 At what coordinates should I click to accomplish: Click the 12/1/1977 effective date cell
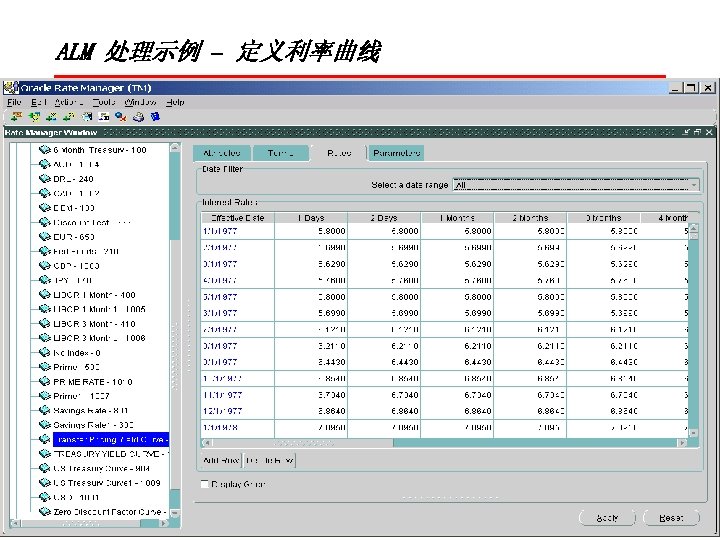(x=237, y=411)
